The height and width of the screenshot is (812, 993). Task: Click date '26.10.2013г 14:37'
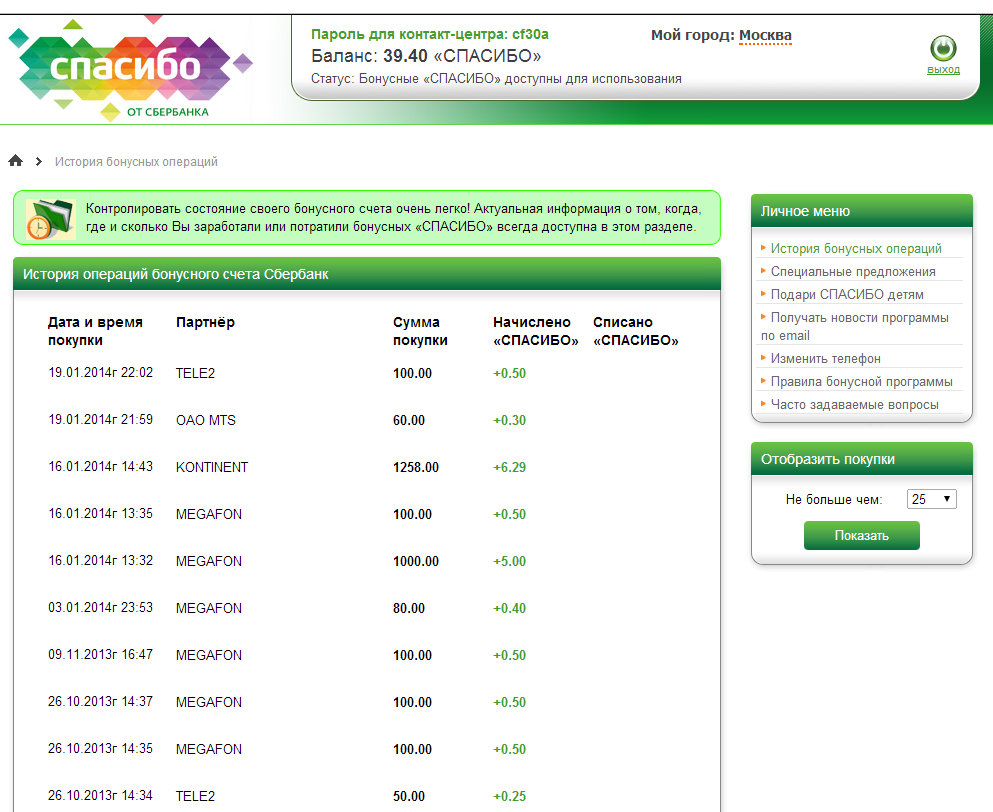click(x=100, y=702)
